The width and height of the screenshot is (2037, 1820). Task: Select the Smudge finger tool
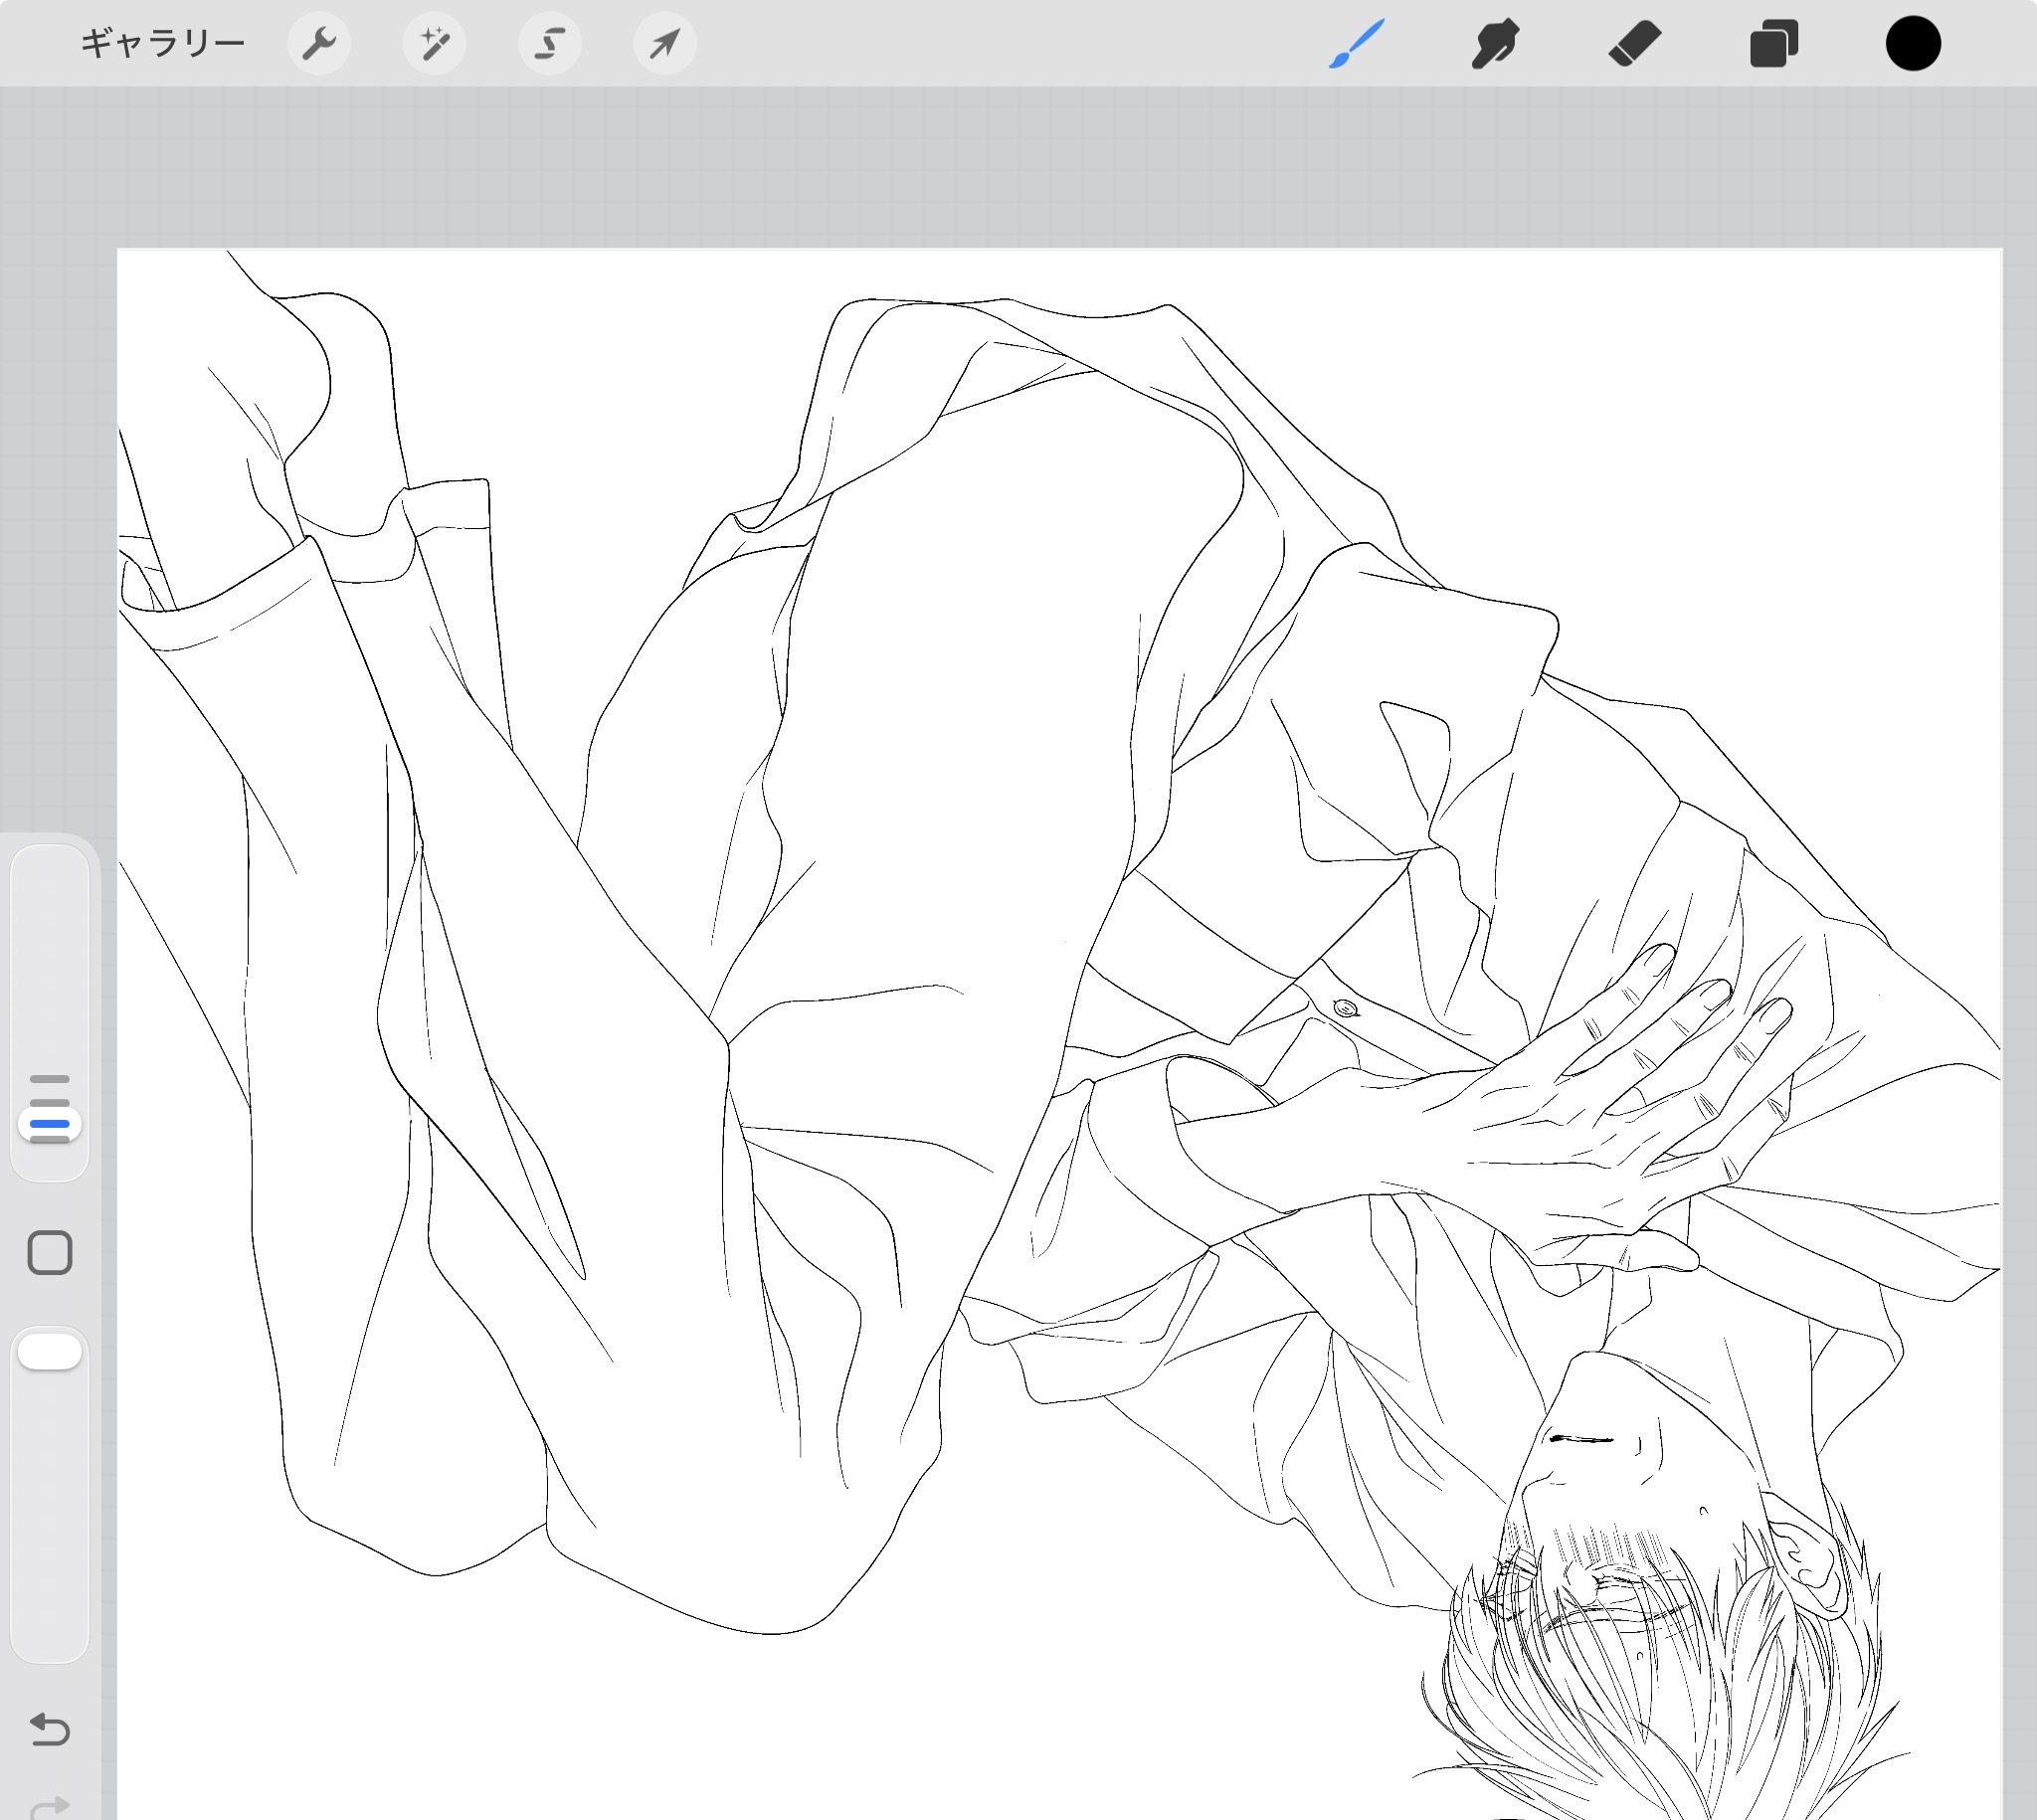coord(1495,44)
